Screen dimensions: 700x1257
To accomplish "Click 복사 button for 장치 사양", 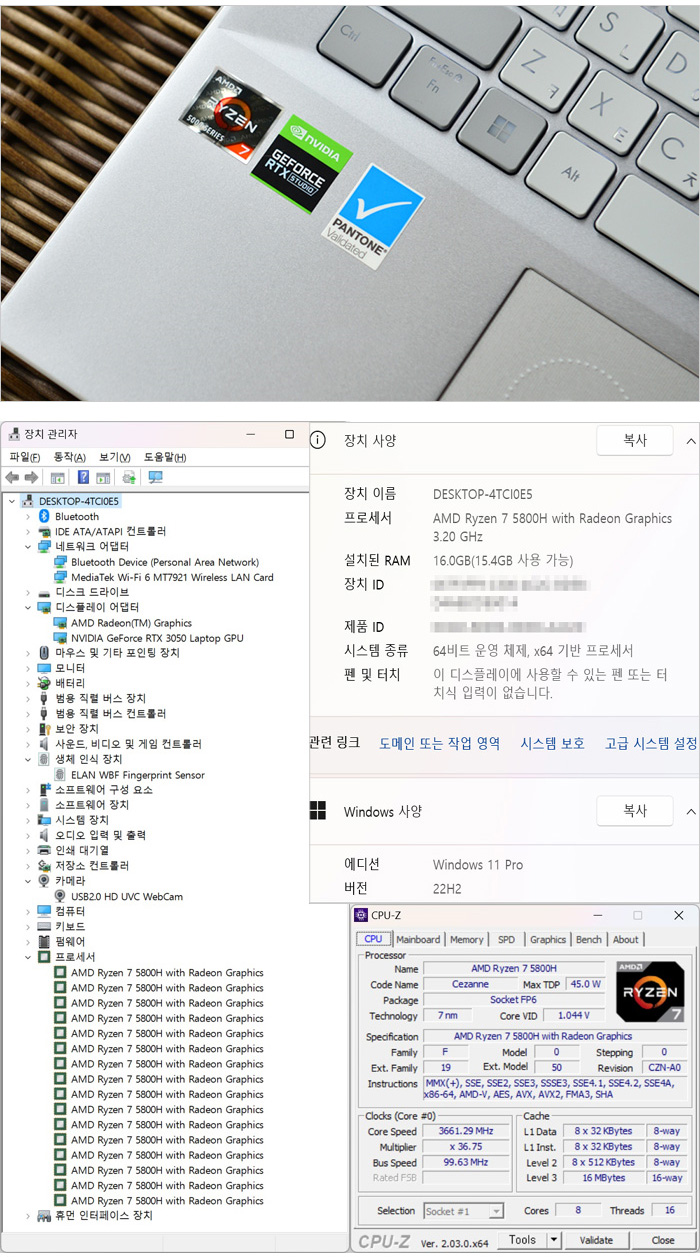I will [x=635, y=440].
